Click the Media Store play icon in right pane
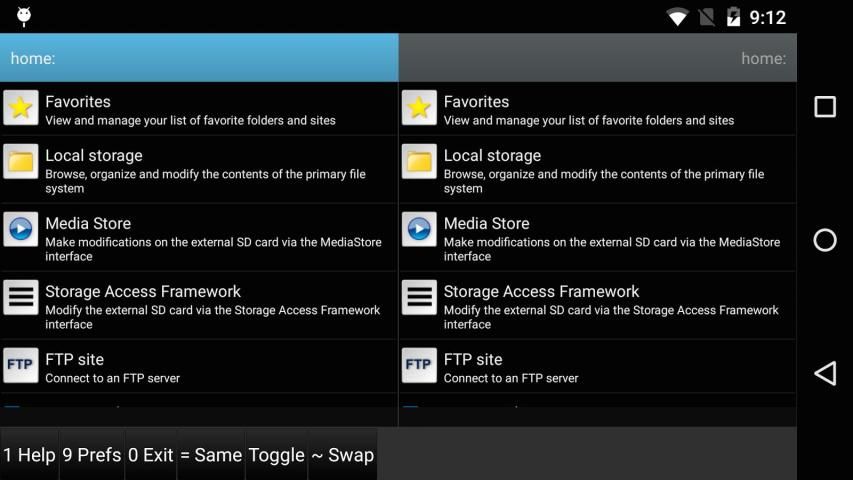 point(420,230)
